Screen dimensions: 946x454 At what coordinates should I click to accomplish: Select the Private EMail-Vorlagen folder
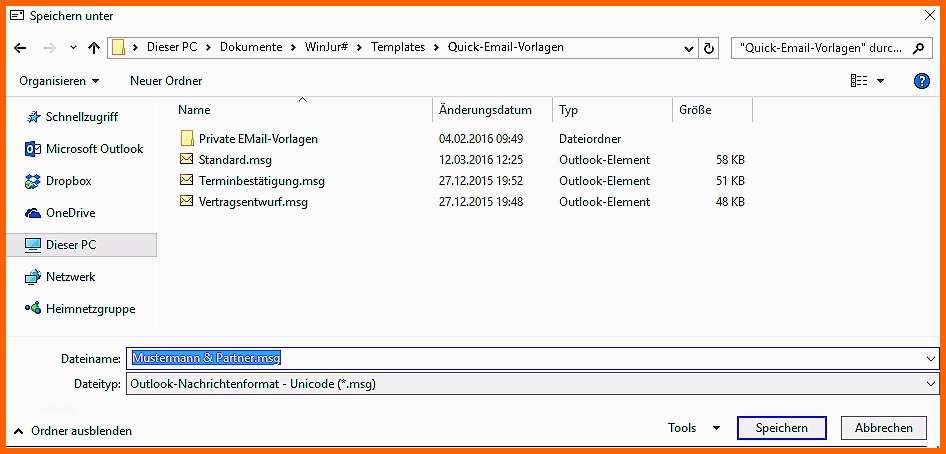coord(258,139)
